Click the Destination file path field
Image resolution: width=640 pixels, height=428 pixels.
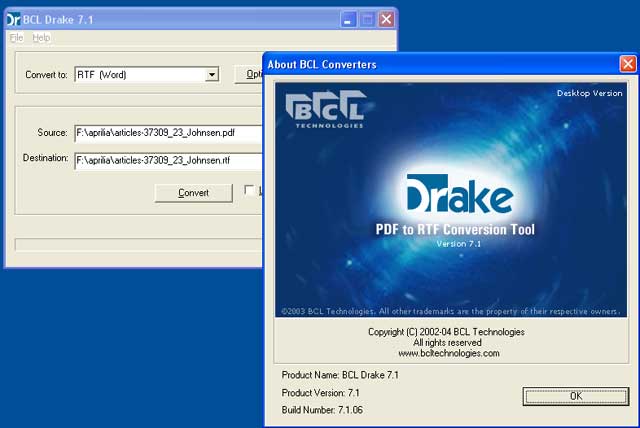(169, 161)
